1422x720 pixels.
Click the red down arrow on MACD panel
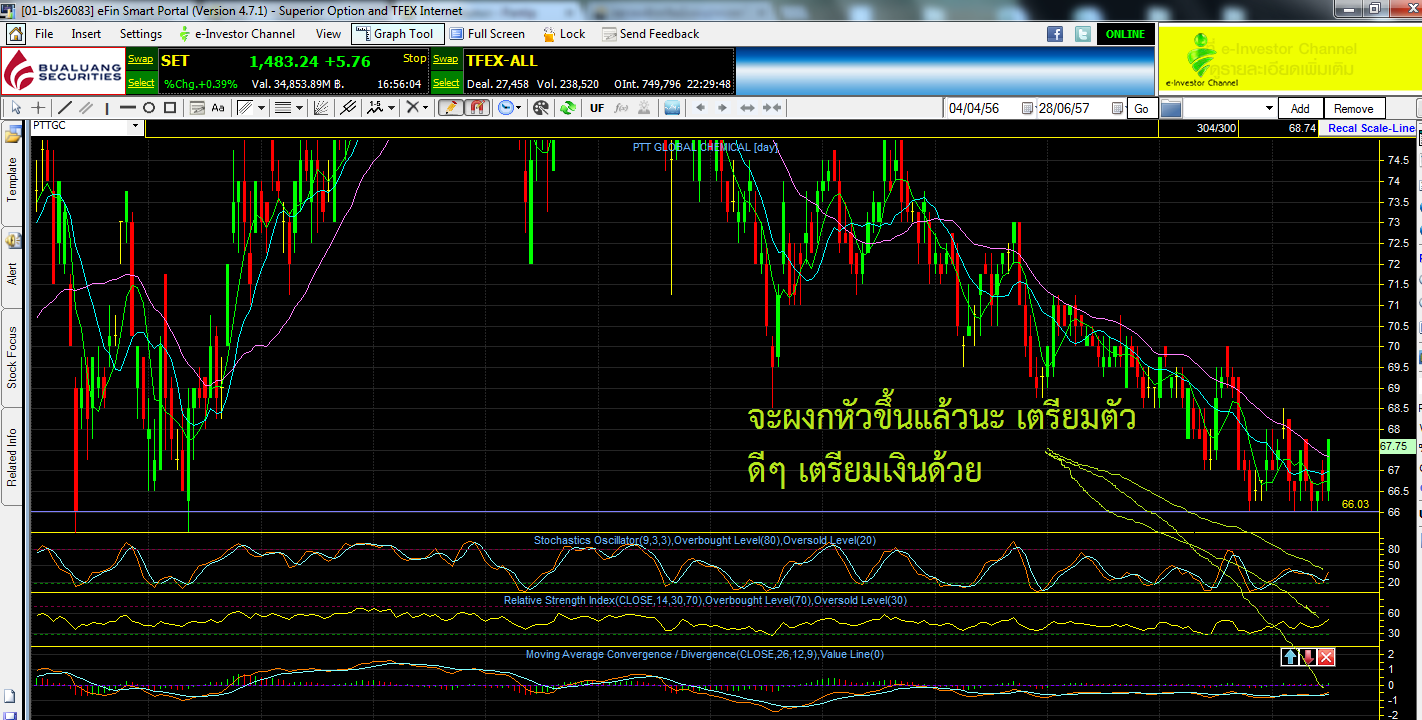[1308, 657]
